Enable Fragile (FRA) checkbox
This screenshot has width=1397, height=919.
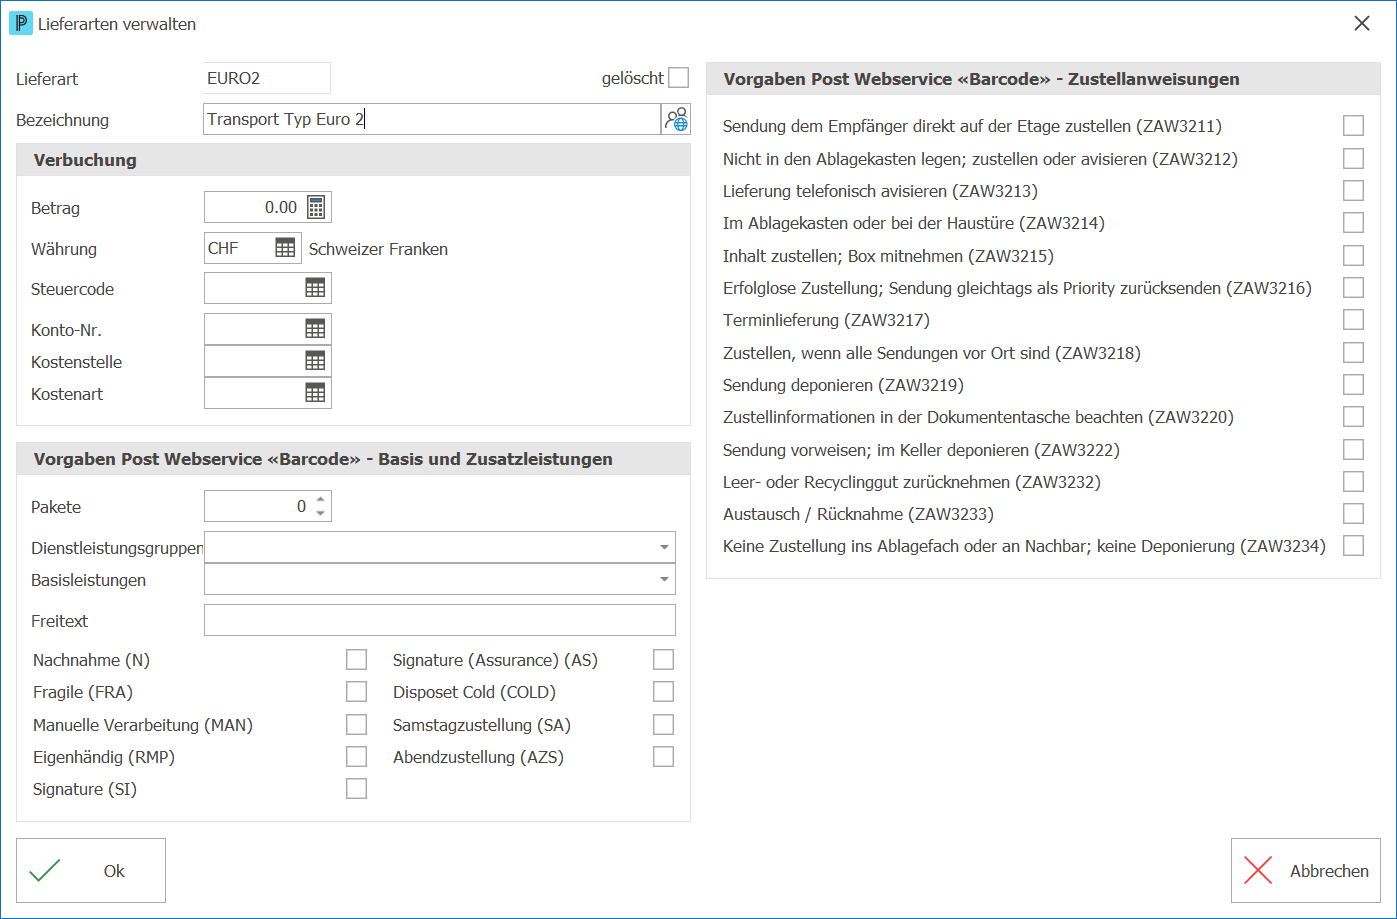356,692
